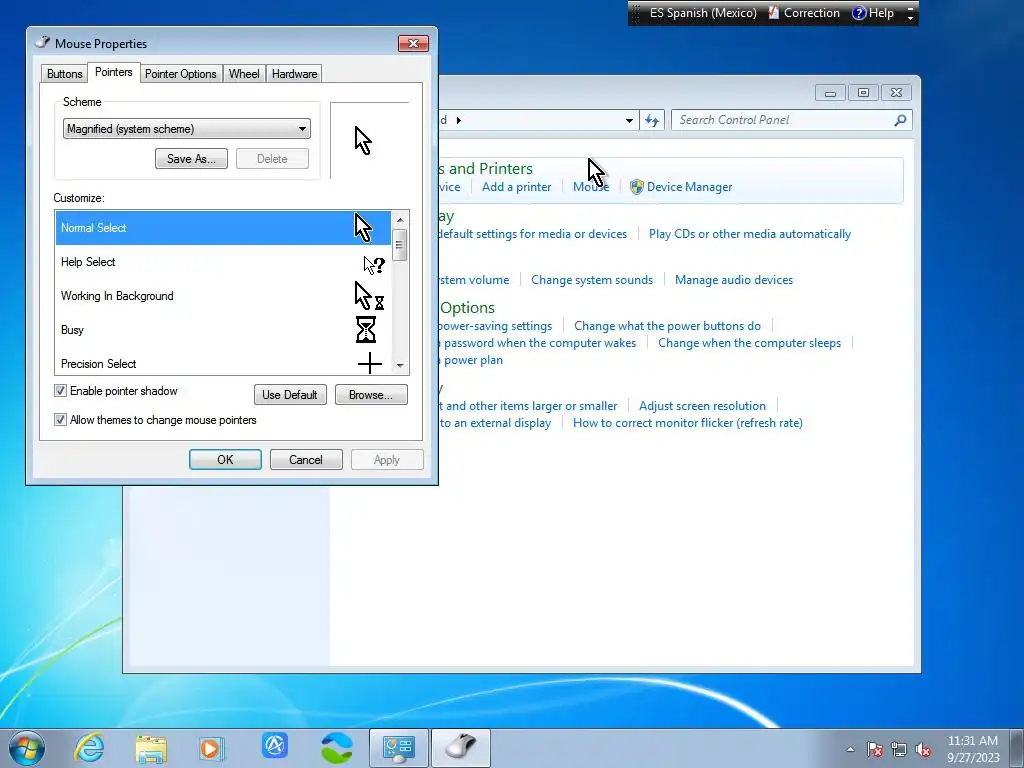Click the pointer list scrollbar thumb

tap(400, 245)
